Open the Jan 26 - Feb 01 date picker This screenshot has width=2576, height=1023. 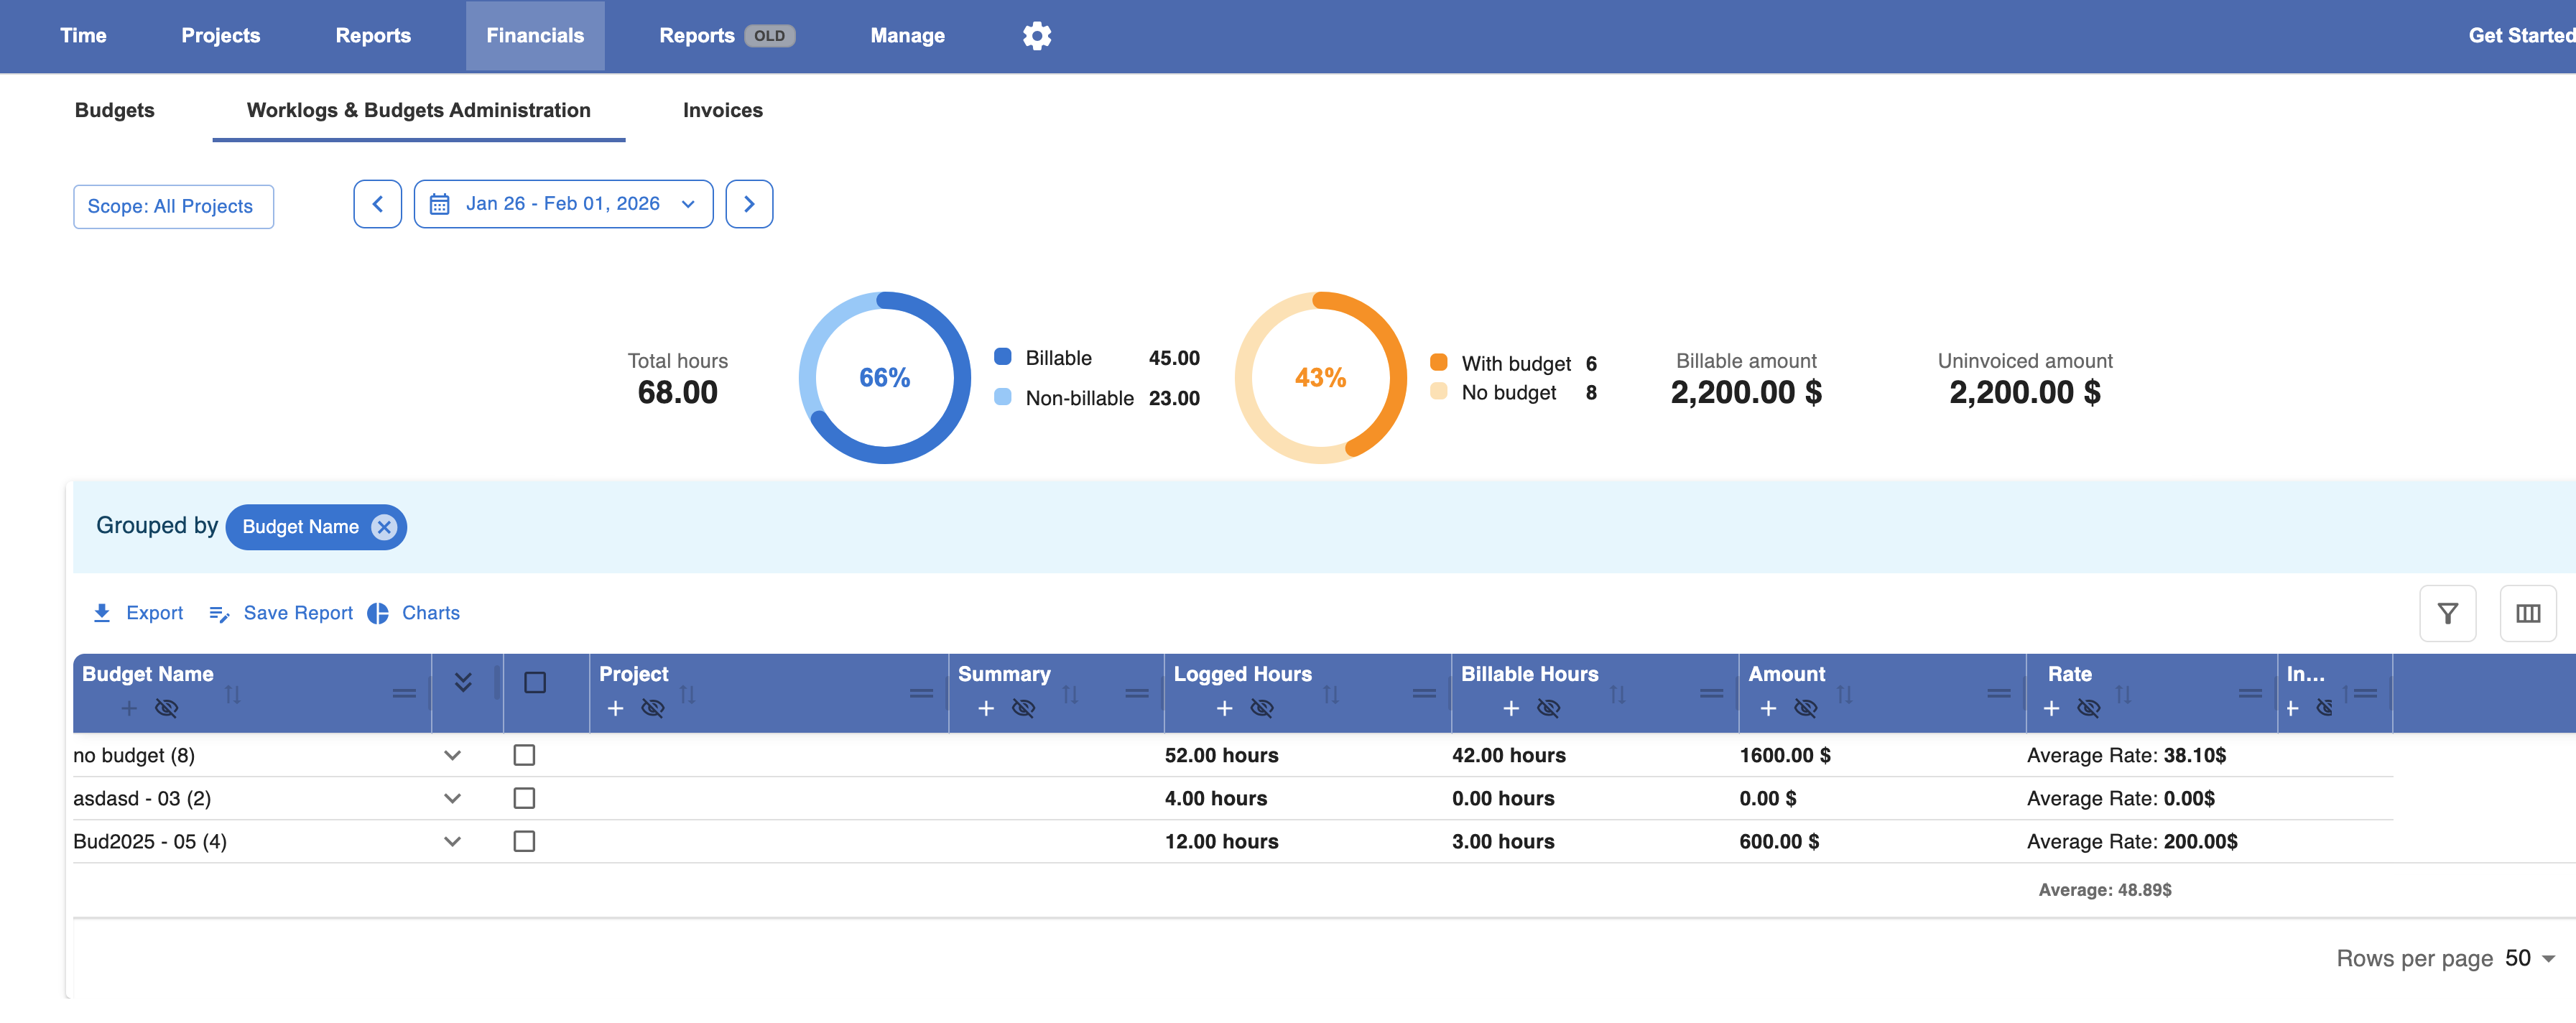[x=563, y=204]
